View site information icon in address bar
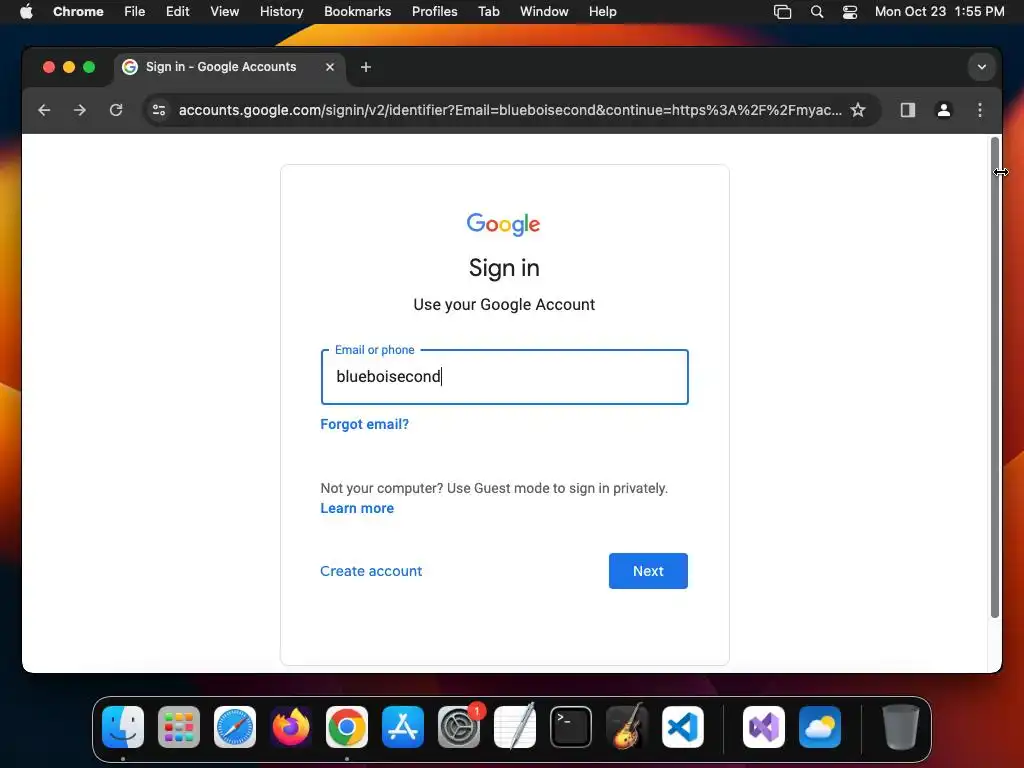Viewport: 1024px width, 768px height. click(159, 110)
